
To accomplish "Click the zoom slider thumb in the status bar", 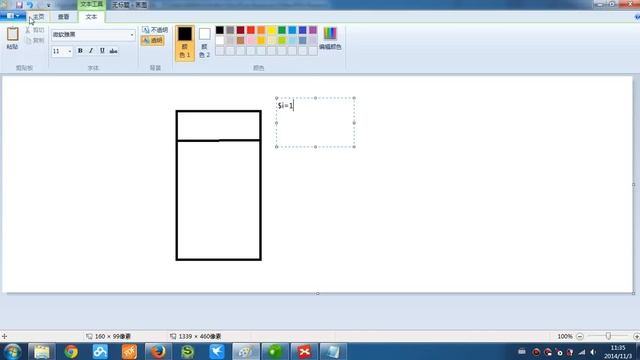I will 608,336.
